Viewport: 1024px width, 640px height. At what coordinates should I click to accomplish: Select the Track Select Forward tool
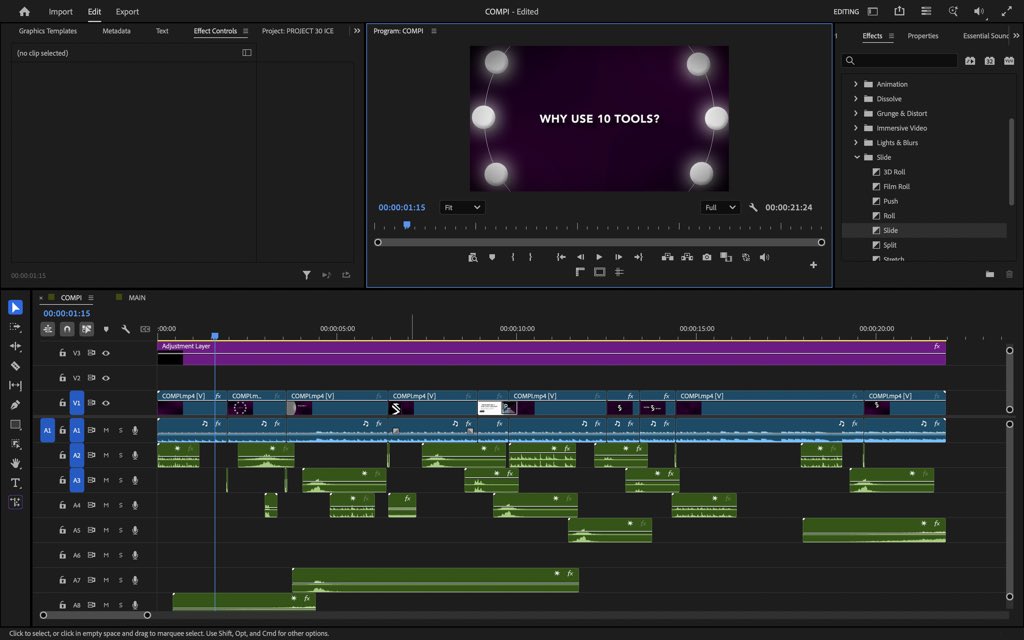pos(15,327)
